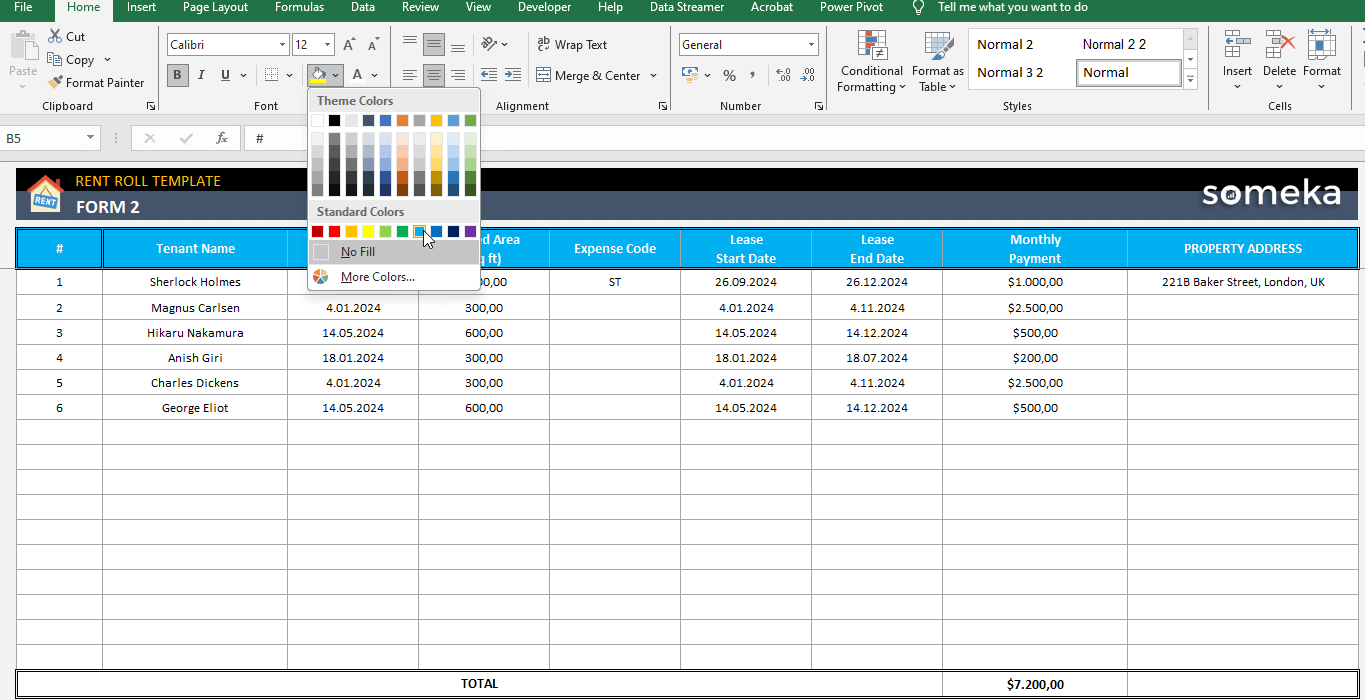Viewport: 1365px width, 700px height.
Task: Pick the green standard color swatch
Action: tap(403, 231)
